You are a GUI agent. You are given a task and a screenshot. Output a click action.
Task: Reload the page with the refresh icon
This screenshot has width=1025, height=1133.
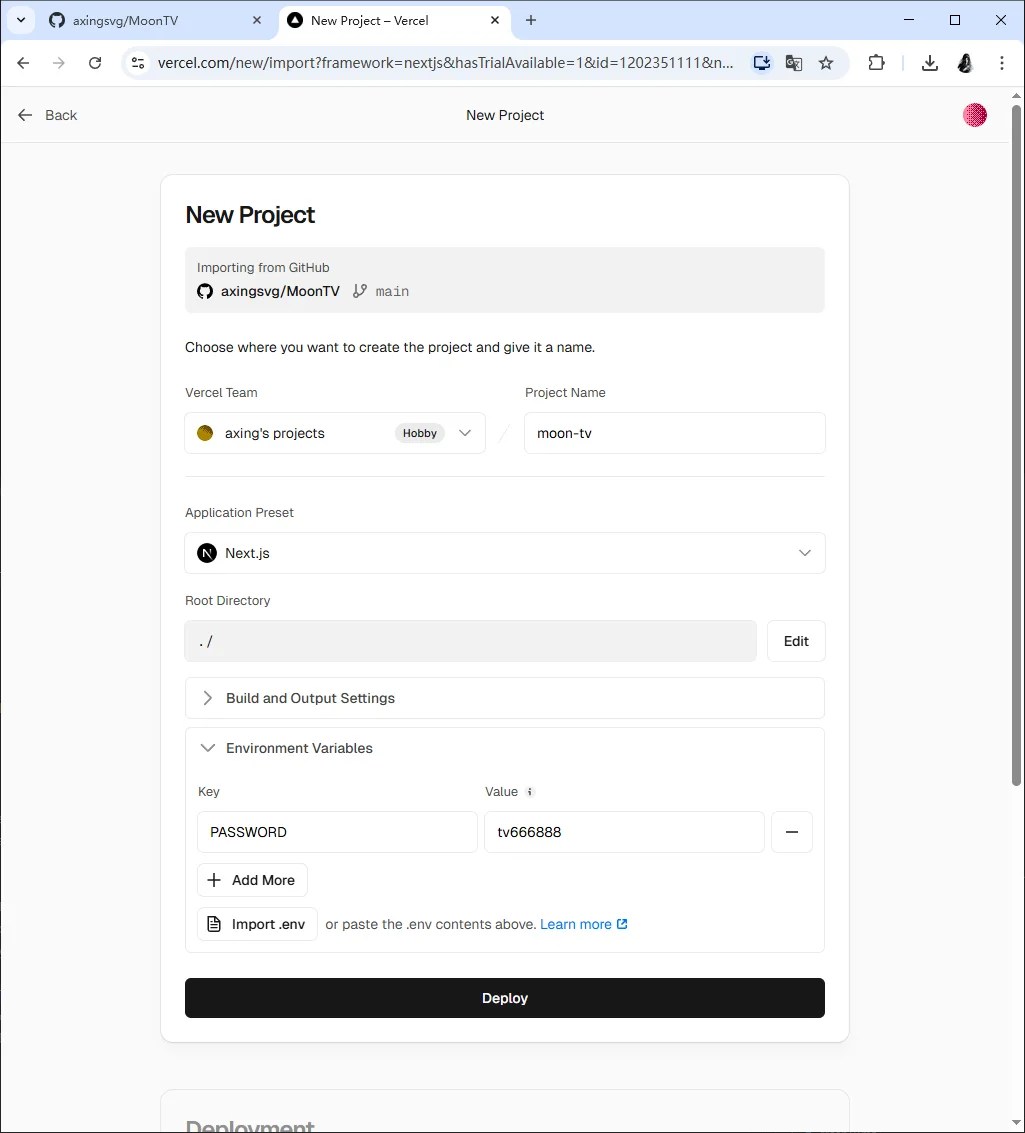[95, 63]
